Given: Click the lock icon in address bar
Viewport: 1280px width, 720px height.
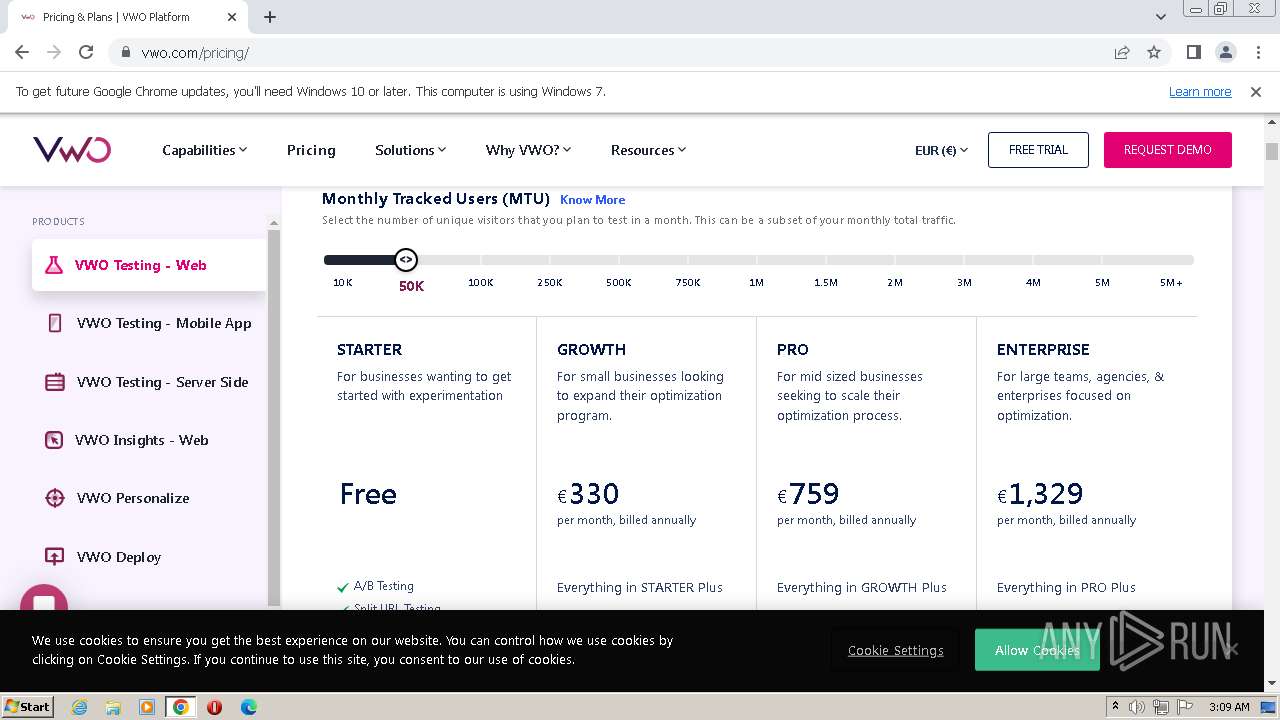Looking at the screenshot, I should (x=126, y=53).
